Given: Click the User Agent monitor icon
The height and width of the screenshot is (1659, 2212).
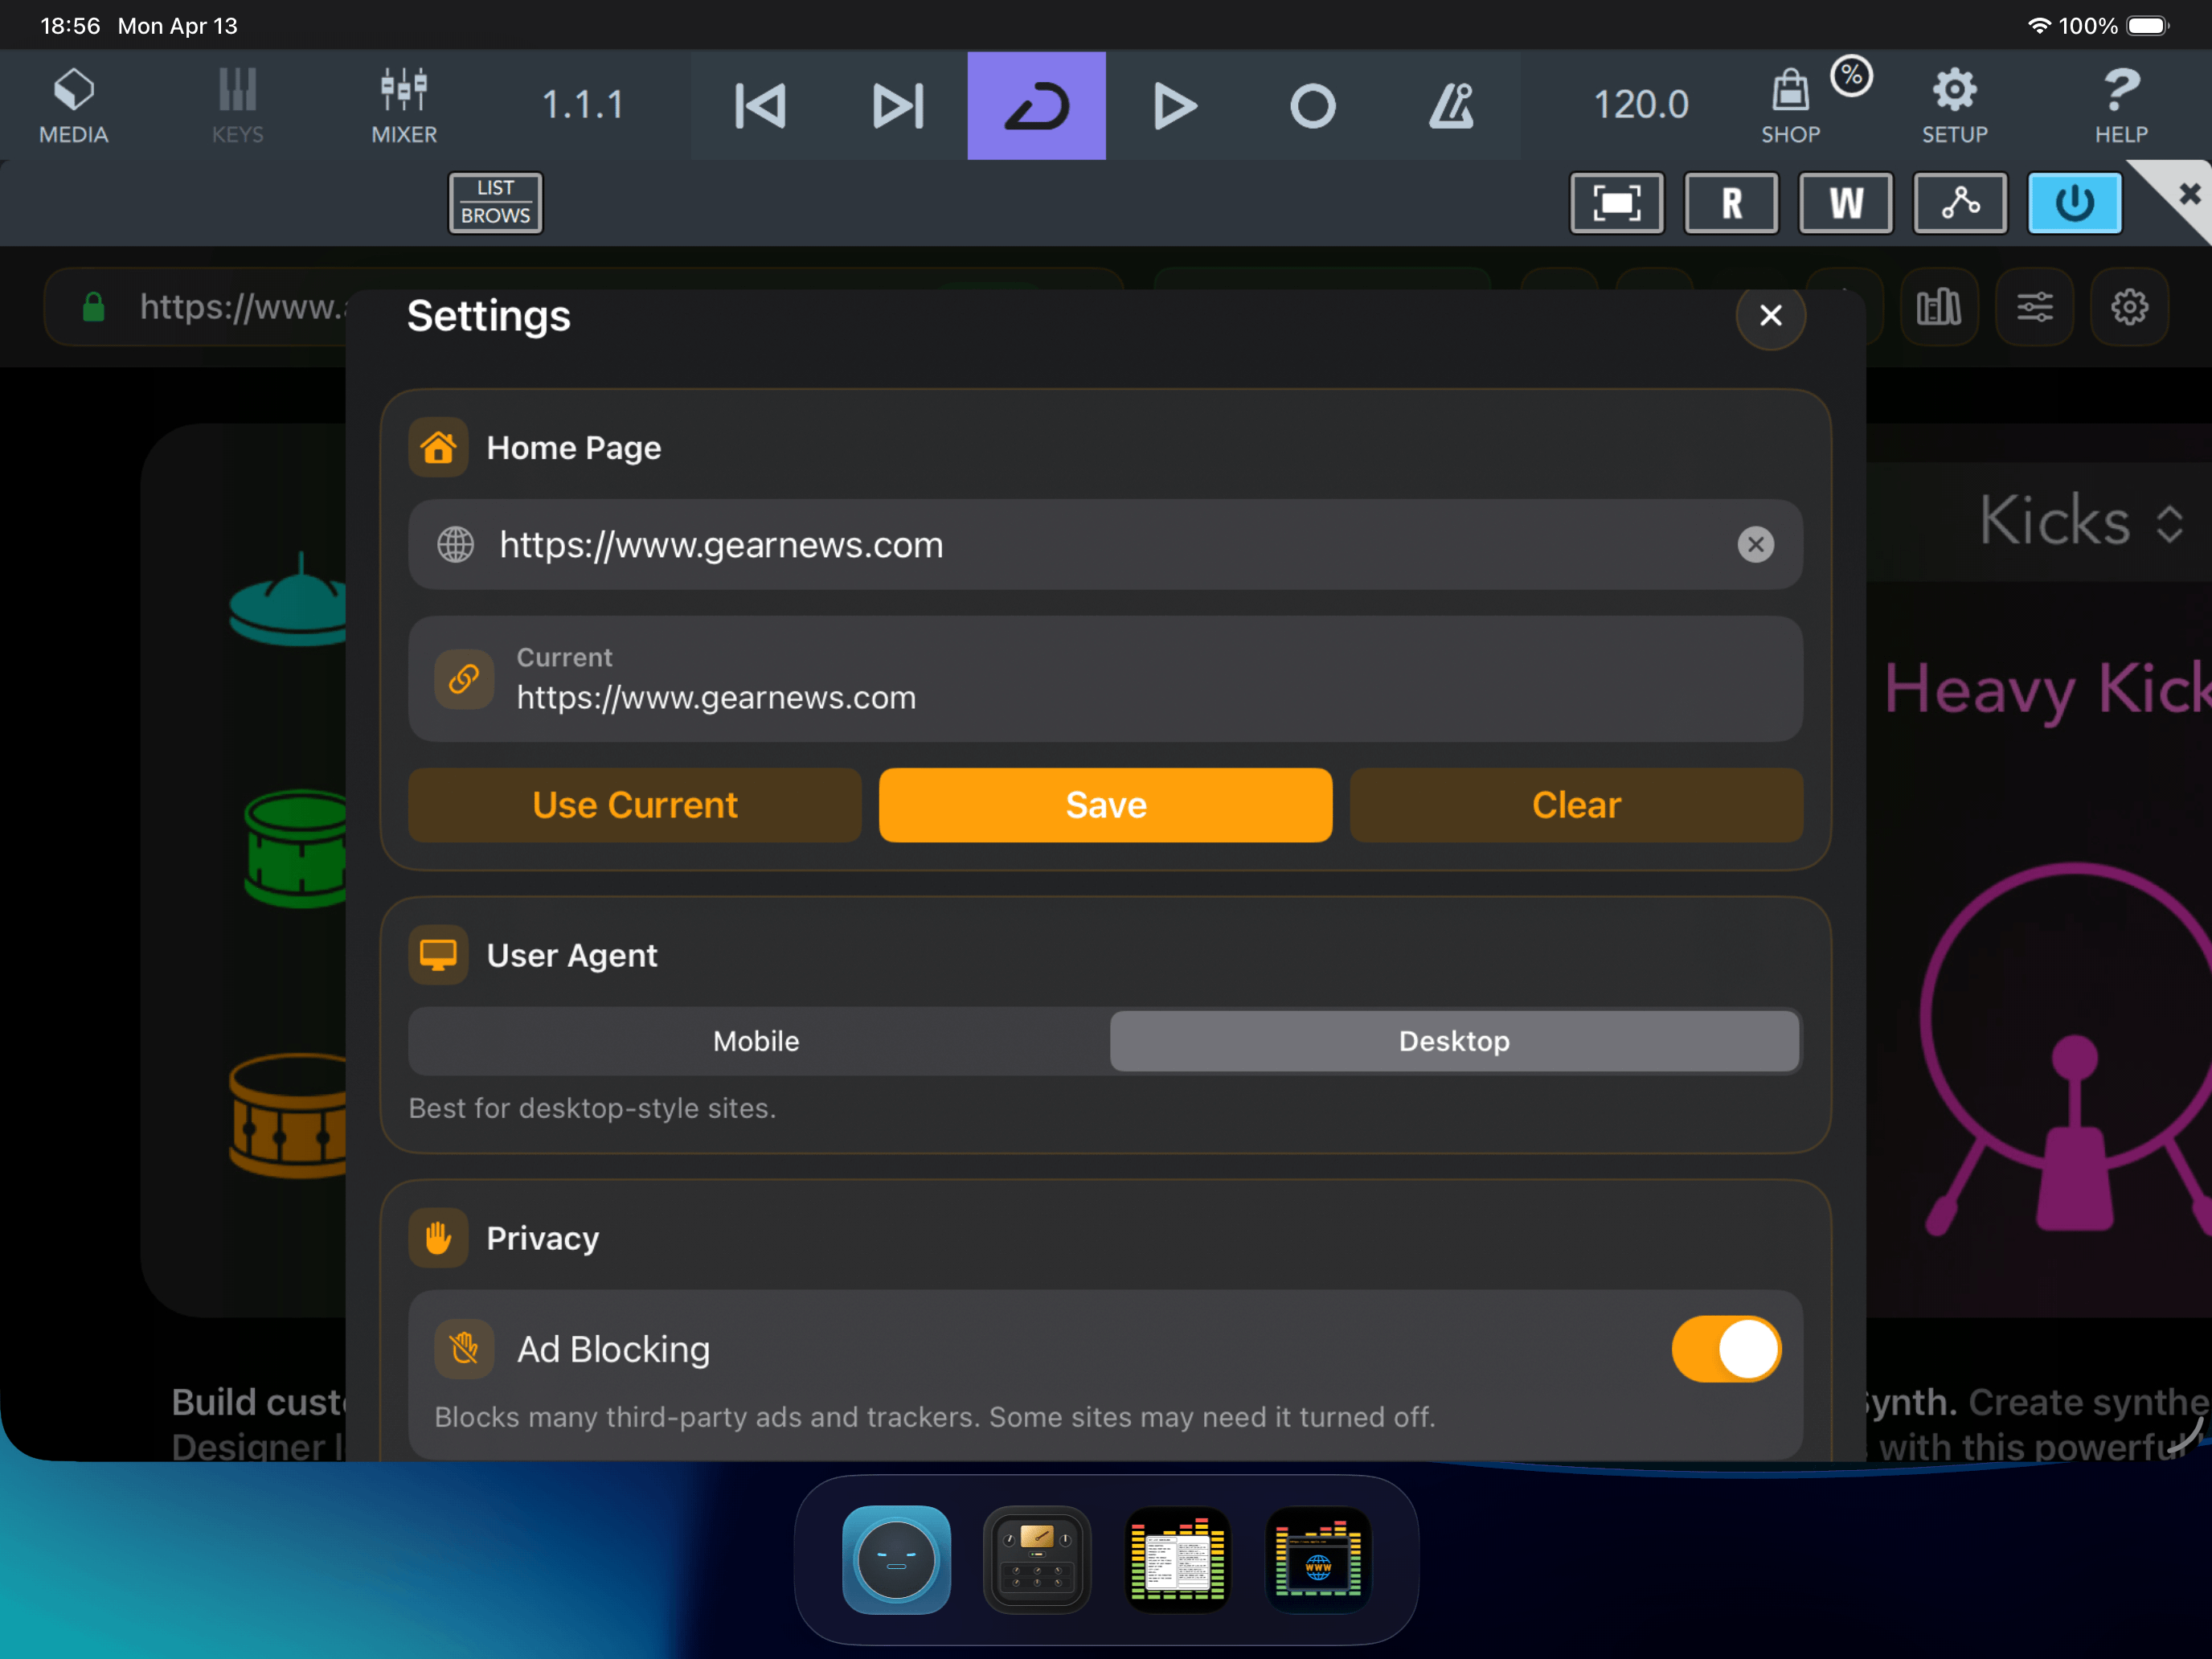Looking at the screenshot, I should [x=438, y=955].
